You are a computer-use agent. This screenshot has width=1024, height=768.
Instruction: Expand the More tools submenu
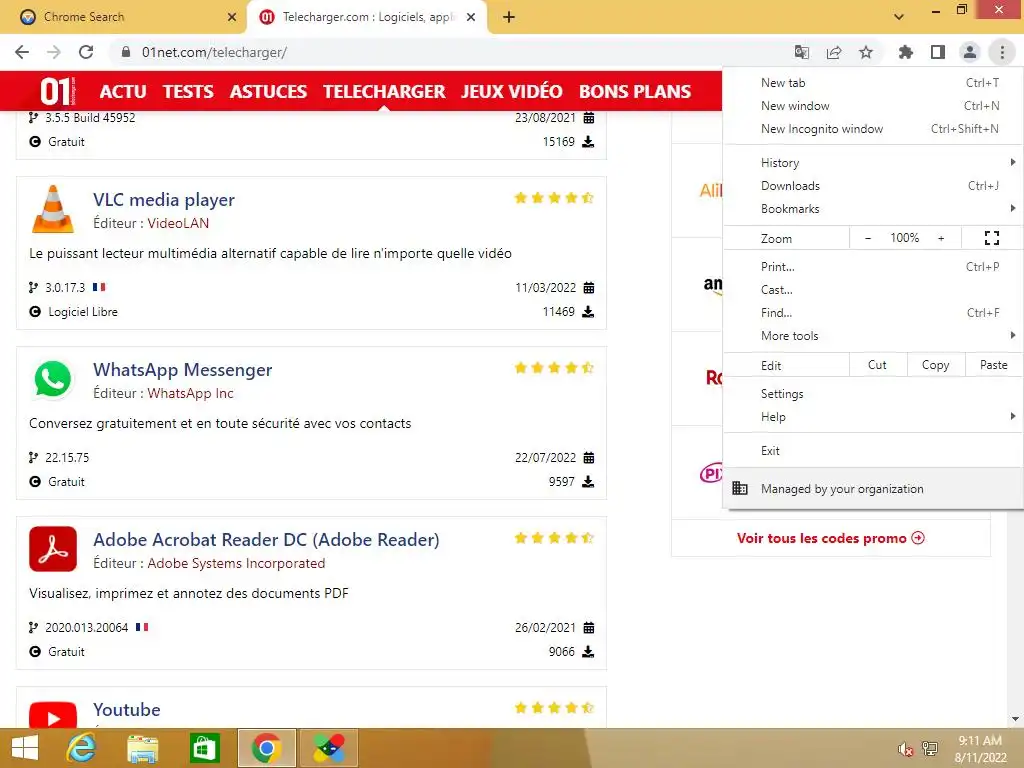pos(873,336)
